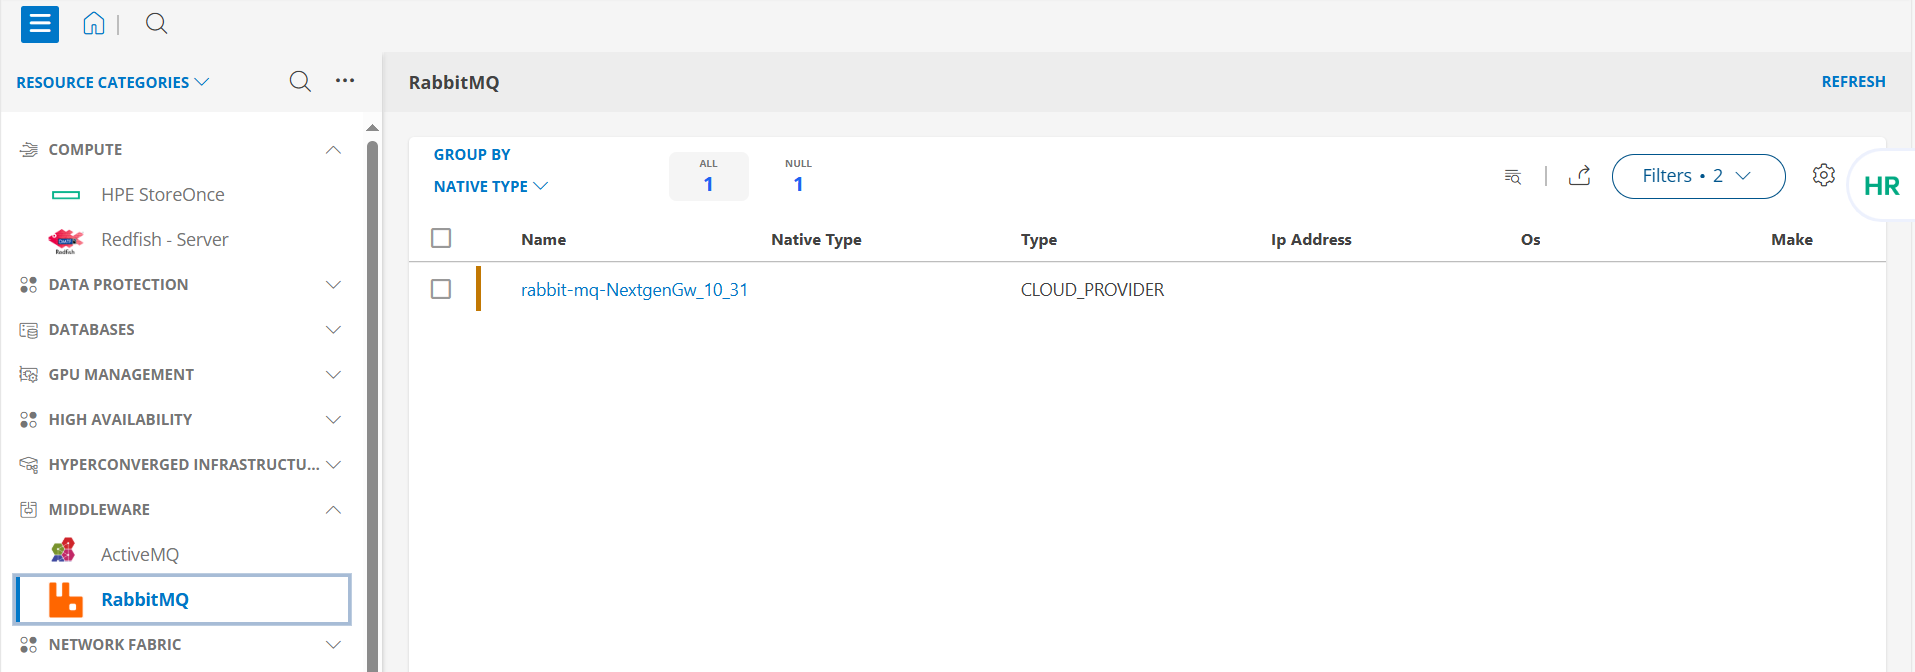The height and width of the screenshot is (672, 1915).
Task: Open global search in top bar
Action: pos(157,24)
